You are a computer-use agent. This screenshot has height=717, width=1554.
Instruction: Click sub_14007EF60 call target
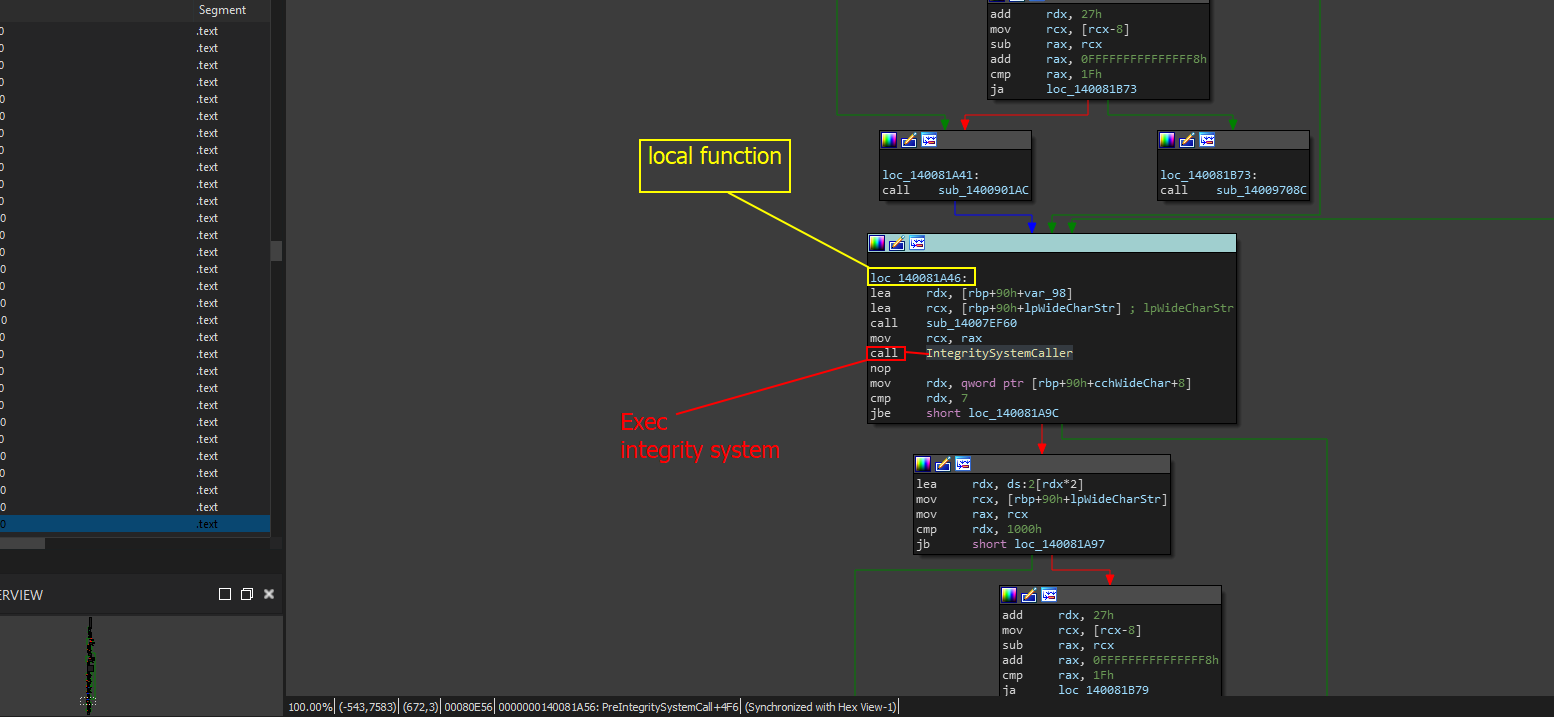(x=957, y=323)
